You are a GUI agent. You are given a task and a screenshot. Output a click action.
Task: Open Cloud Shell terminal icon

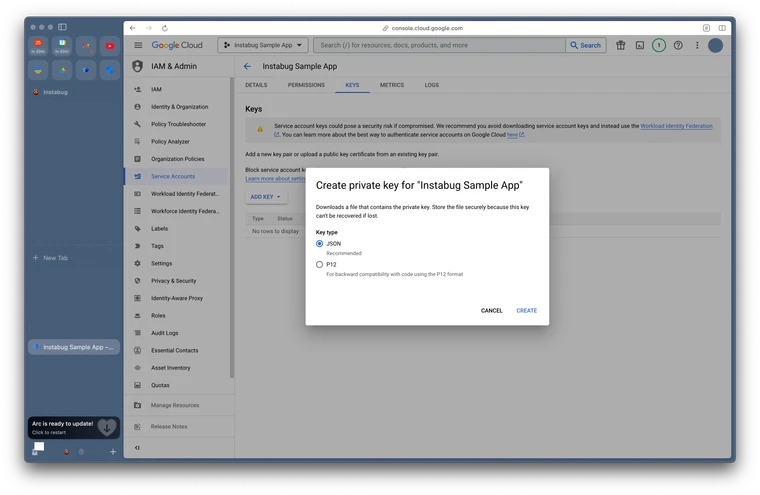click(639, 45)
